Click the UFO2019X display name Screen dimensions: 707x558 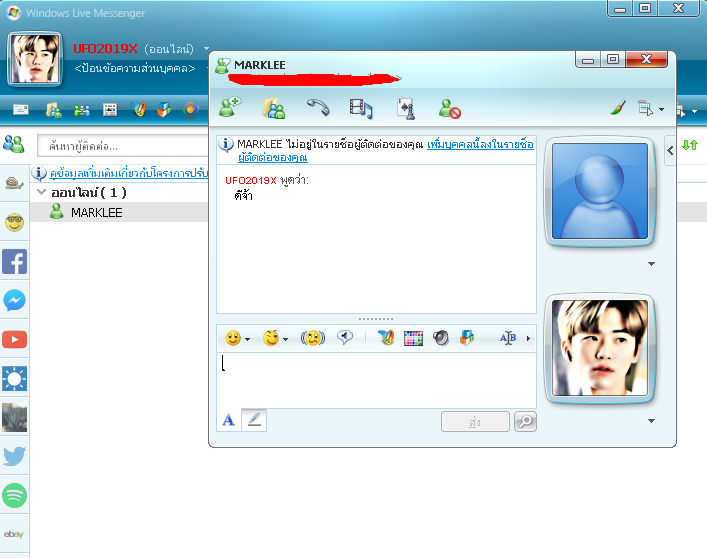(x=105, y=48)
